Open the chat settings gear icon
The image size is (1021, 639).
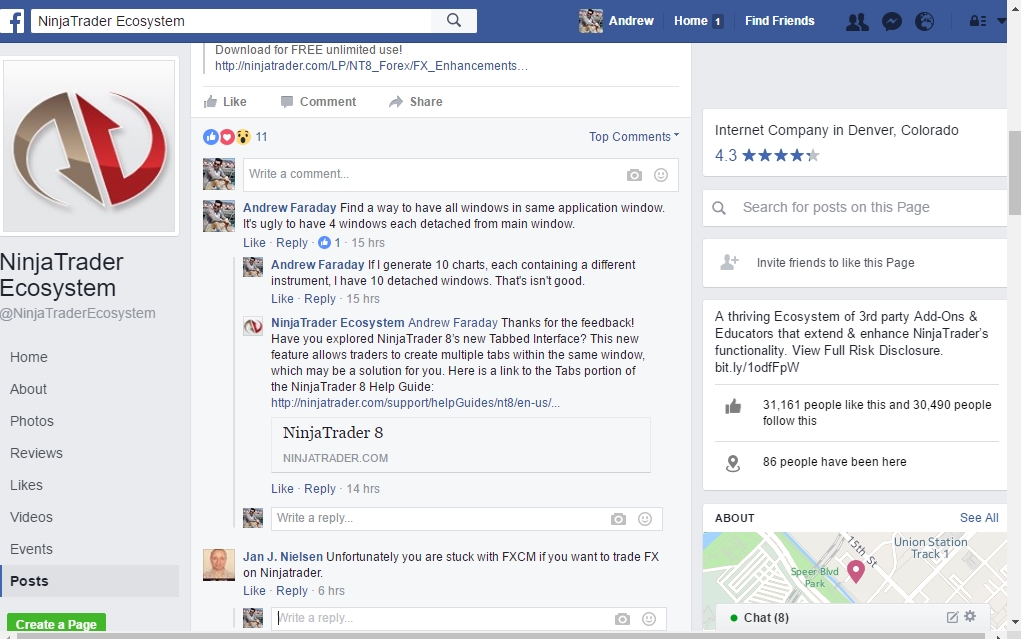(970, 616)
